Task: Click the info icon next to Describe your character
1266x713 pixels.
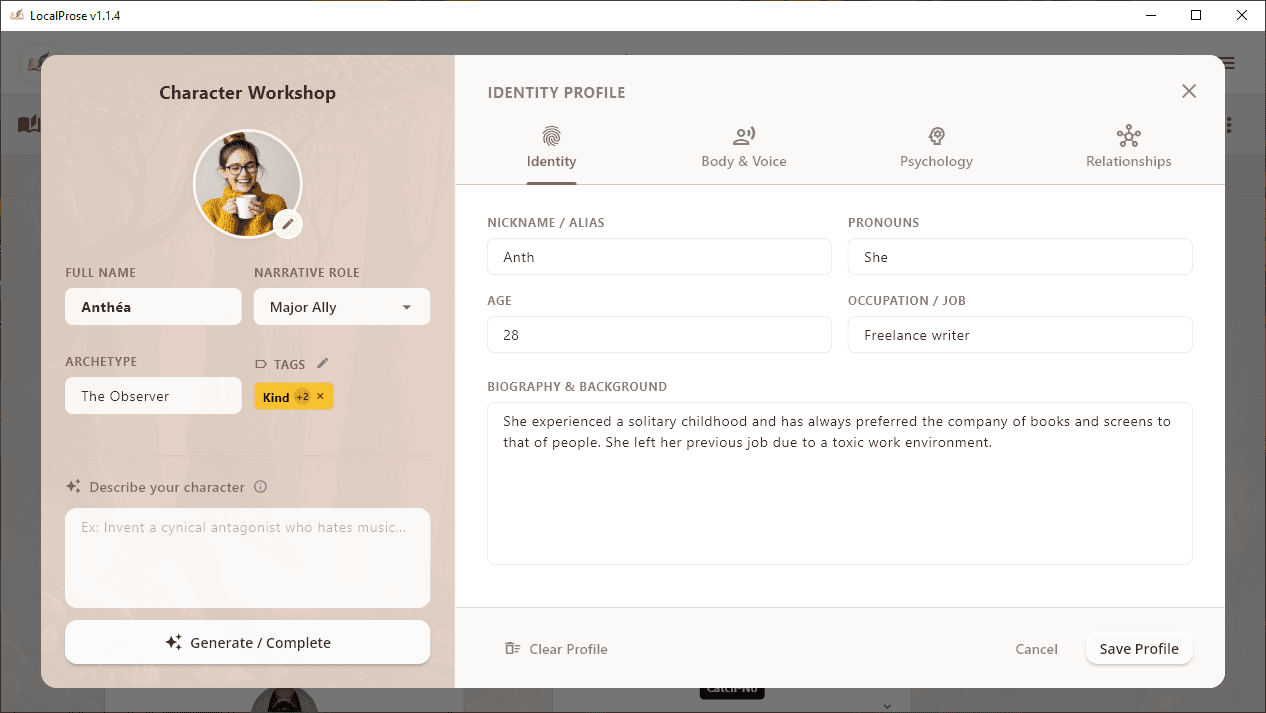Action: pyautogui.click(x=259, y=487)
